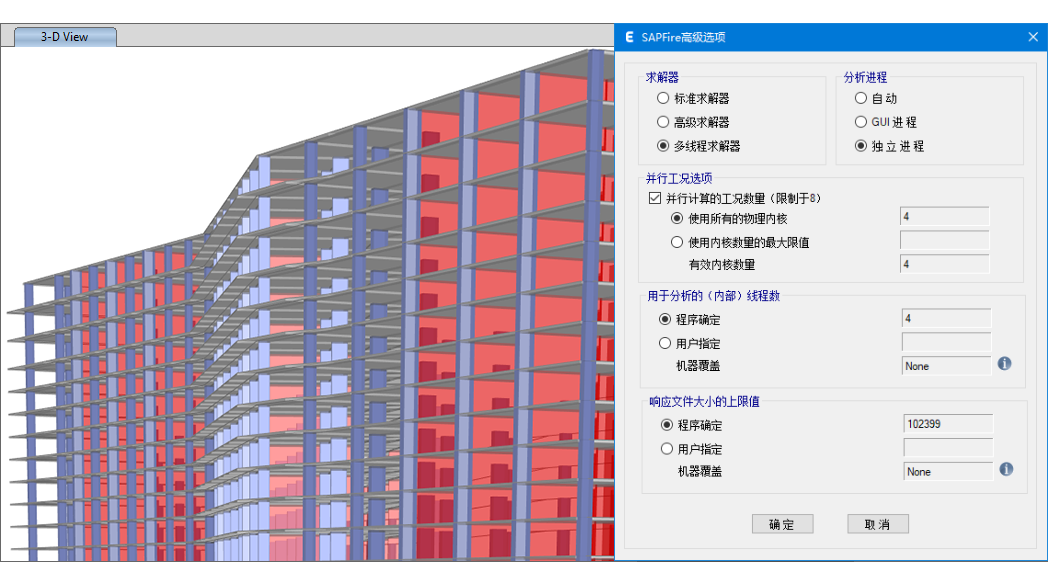Set analysis process to 自动
This screenshot has height=586, width=1048.
point(861,98)
